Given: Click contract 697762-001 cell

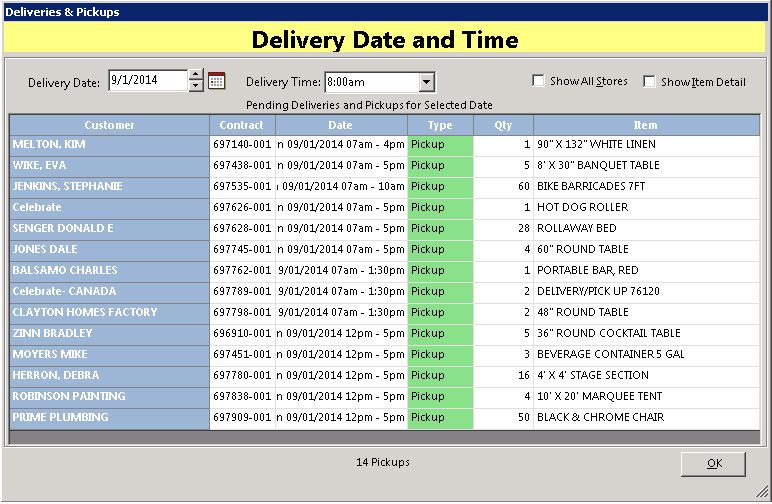Looking at the screenshot, I should pos(242,270).
